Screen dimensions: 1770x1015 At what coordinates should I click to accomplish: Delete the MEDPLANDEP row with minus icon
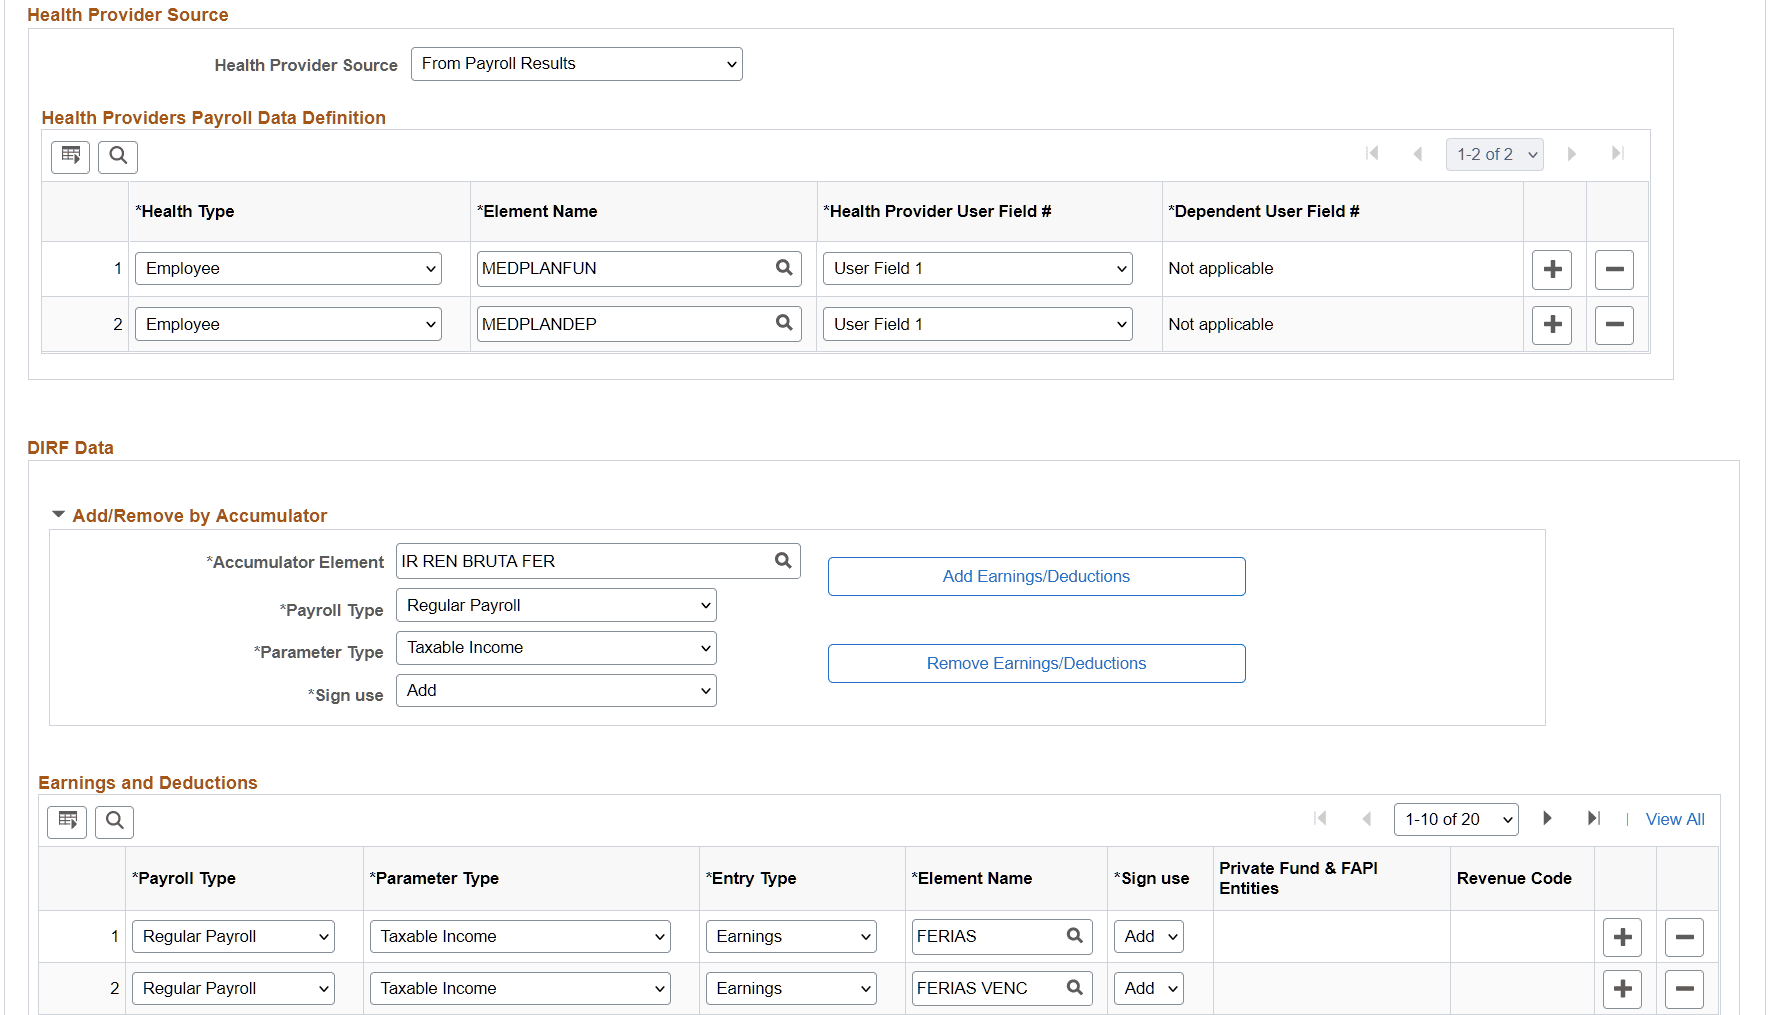click(1614, 324)
